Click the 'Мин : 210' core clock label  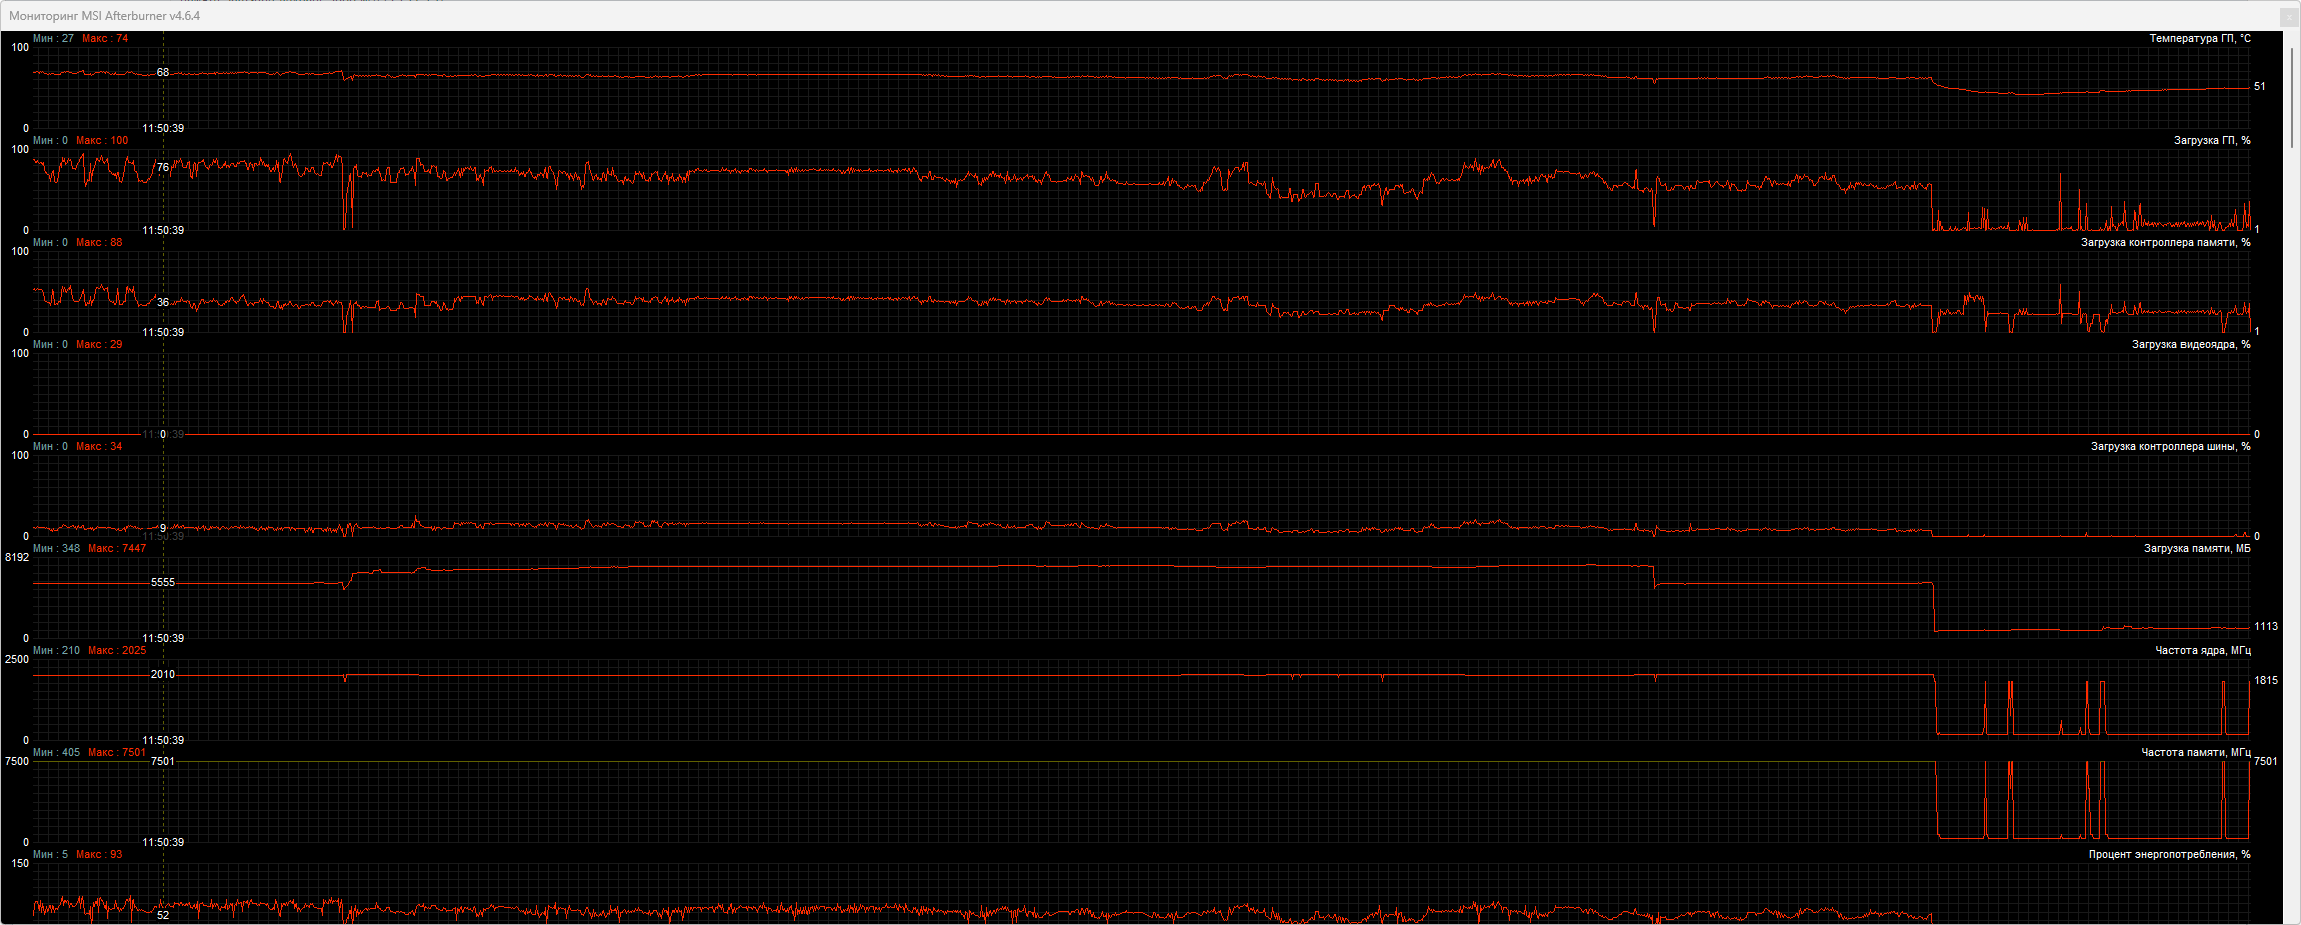tap(56, 651)
